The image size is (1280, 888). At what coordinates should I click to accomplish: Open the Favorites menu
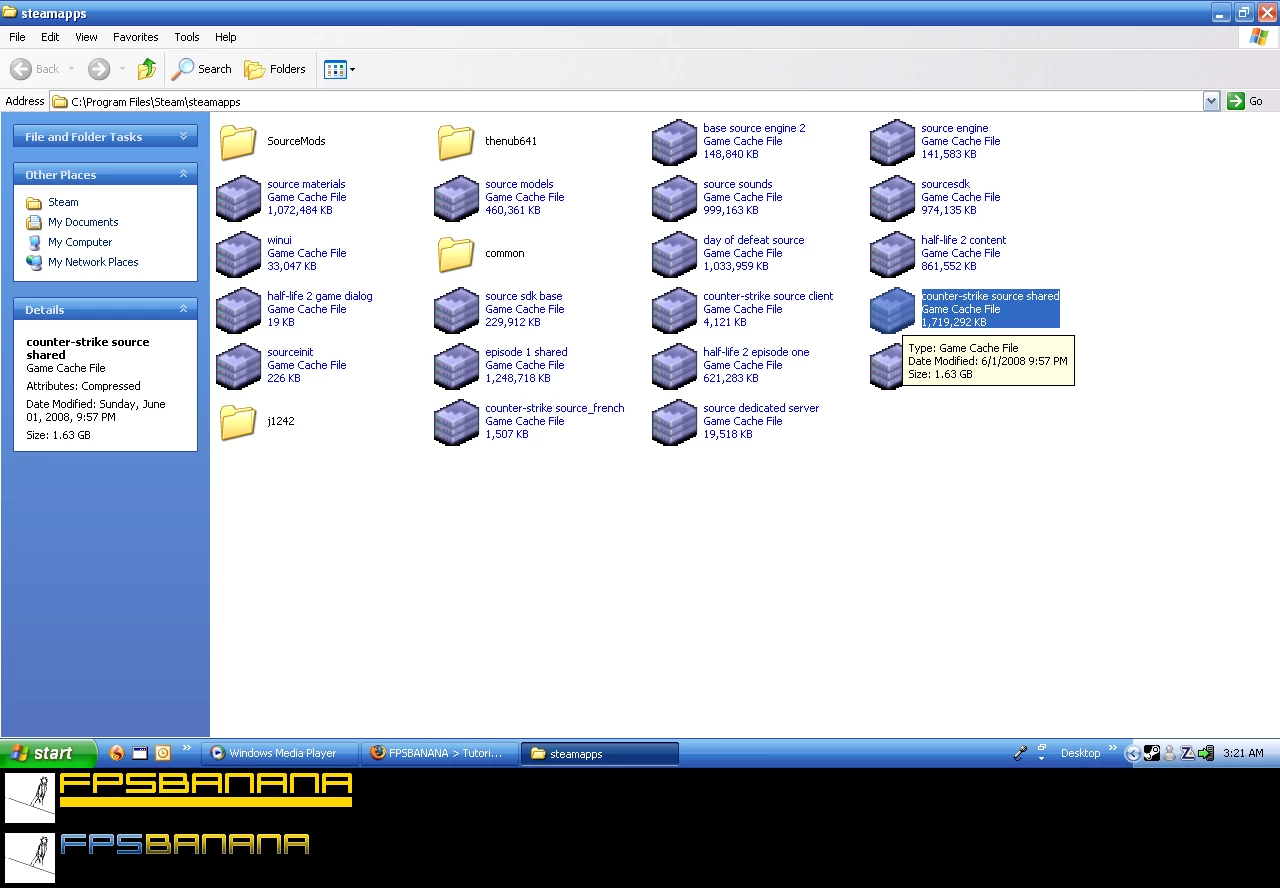(x=135, y=37)
